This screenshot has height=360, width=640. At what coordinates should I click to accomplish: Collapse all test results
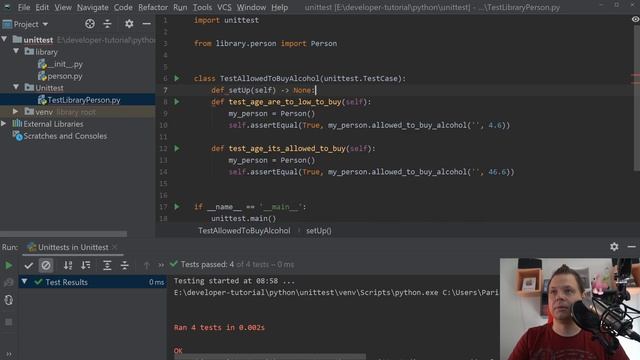[x=124, y=266]
